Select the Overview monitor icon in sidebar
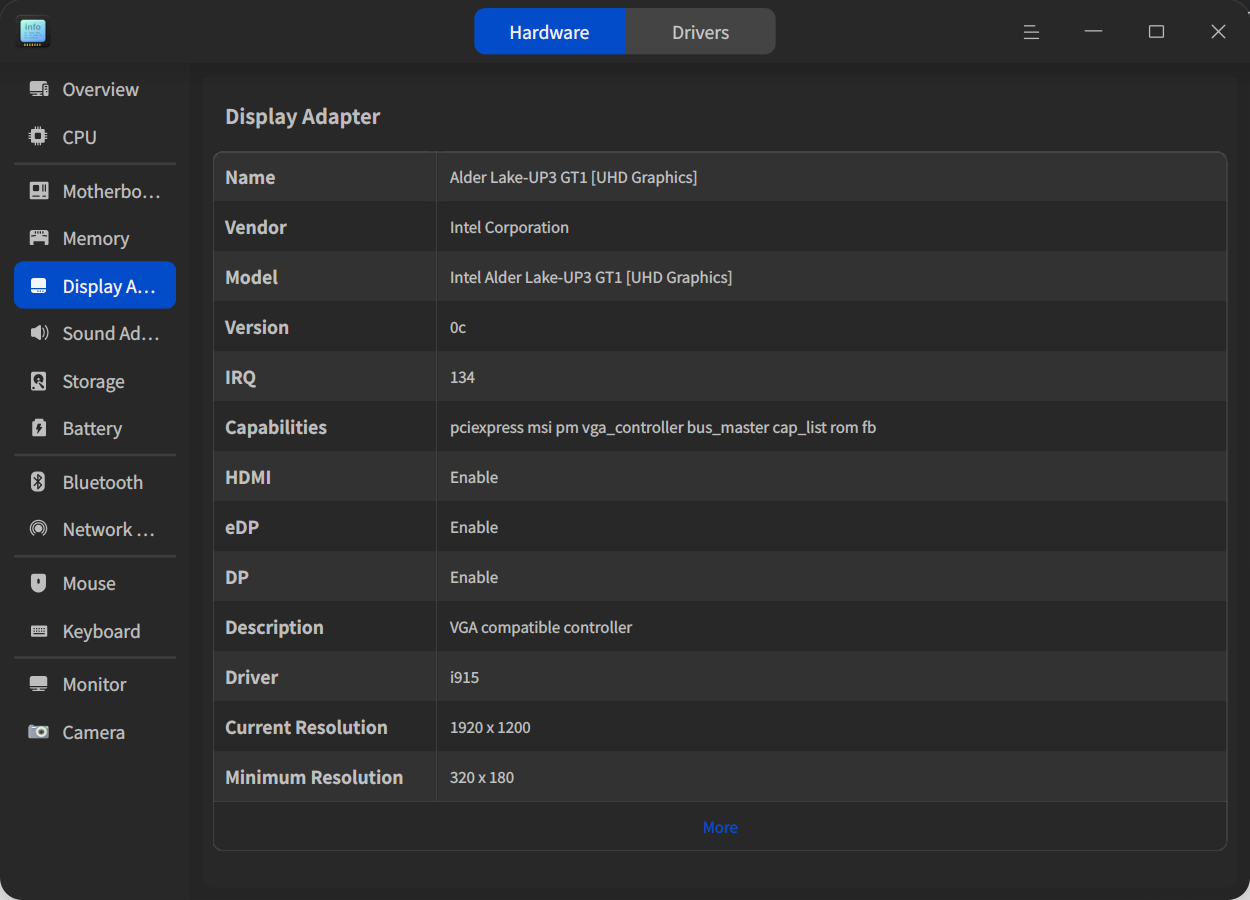Viewport: 1250px width, 900px height. 39,89
